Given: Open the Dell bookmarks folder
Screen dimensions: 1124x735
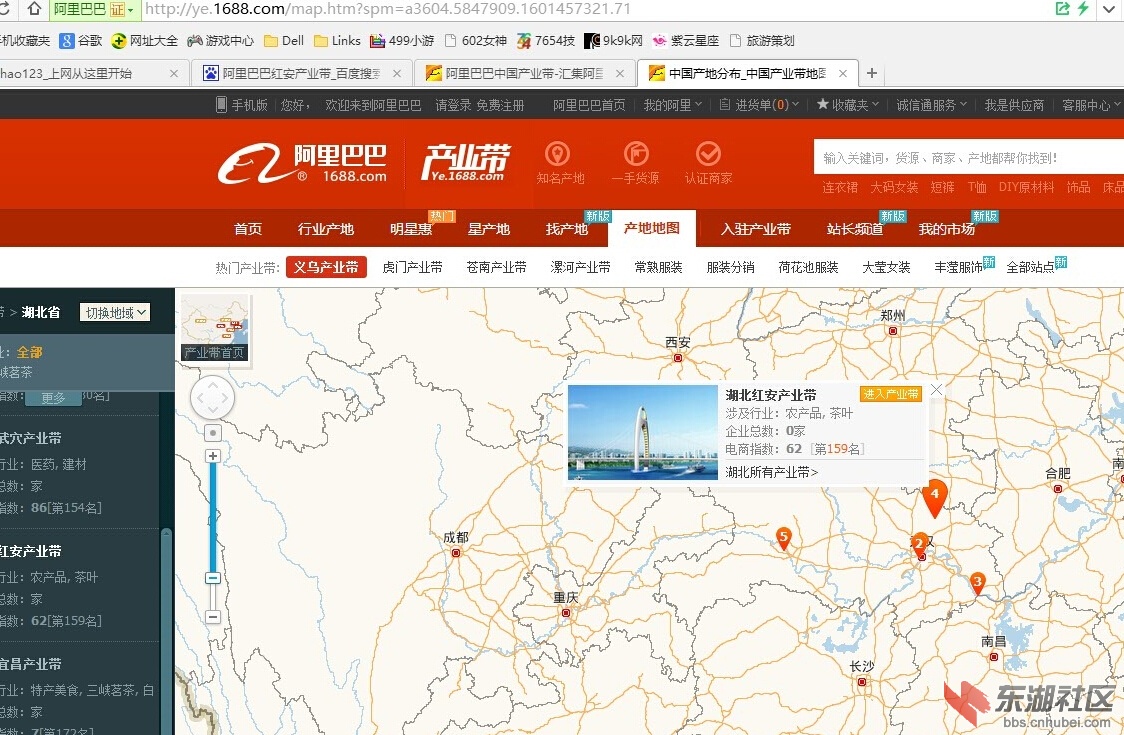Looking at the screenshot, I should coord(284,41).
